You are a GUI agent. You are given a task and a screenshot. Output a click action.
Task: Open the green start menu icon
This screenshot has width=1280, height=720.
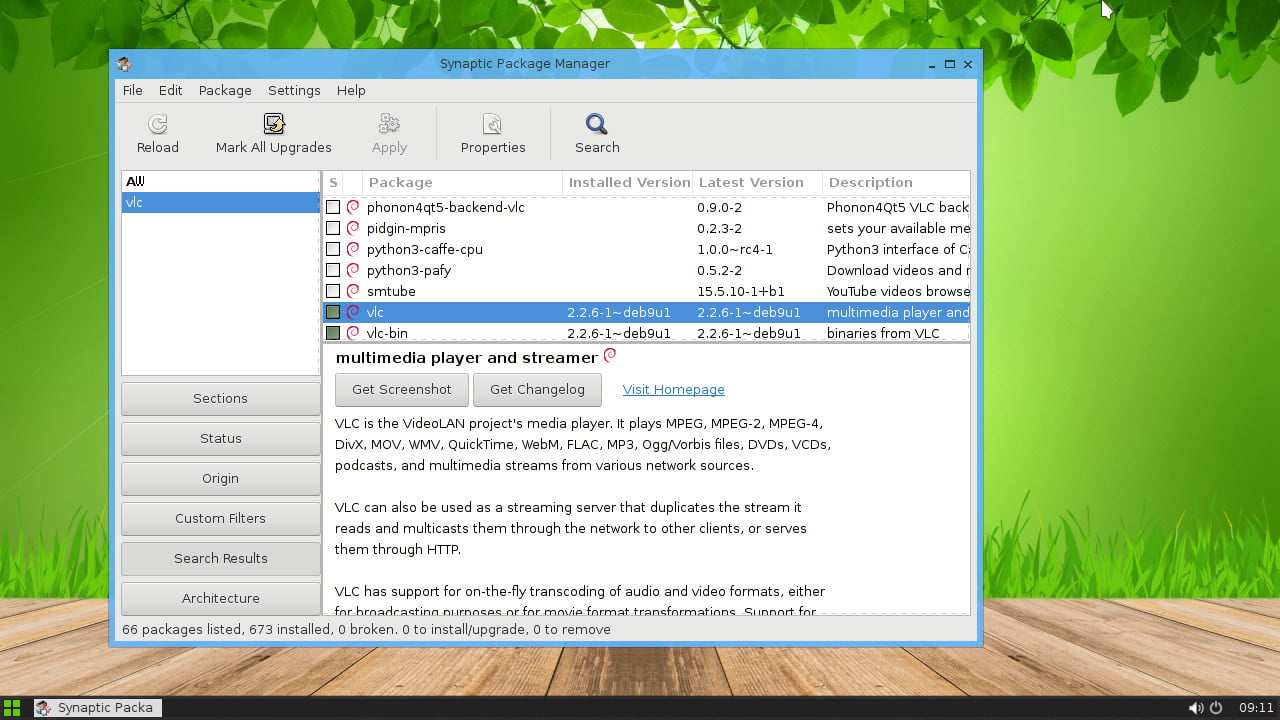12,708
